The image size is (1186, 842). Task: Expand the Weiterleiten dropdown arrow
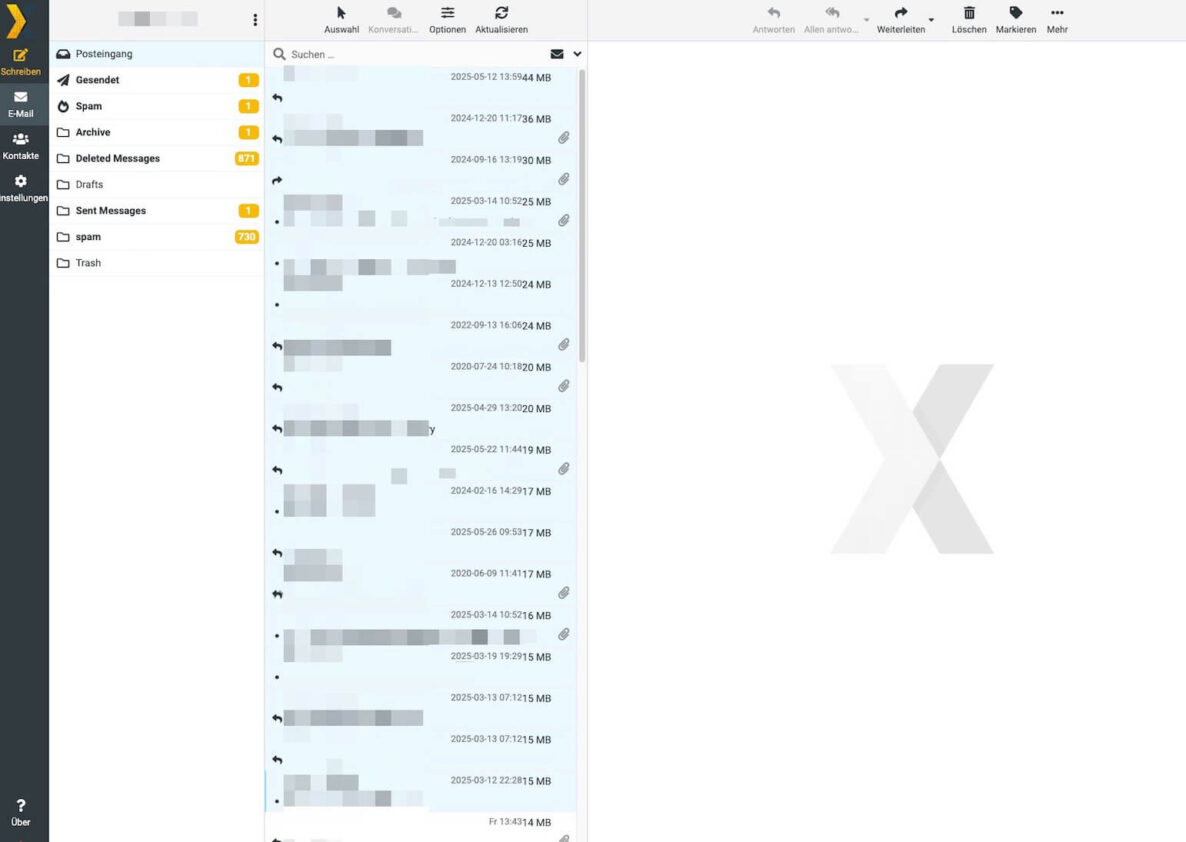point(931,20)
